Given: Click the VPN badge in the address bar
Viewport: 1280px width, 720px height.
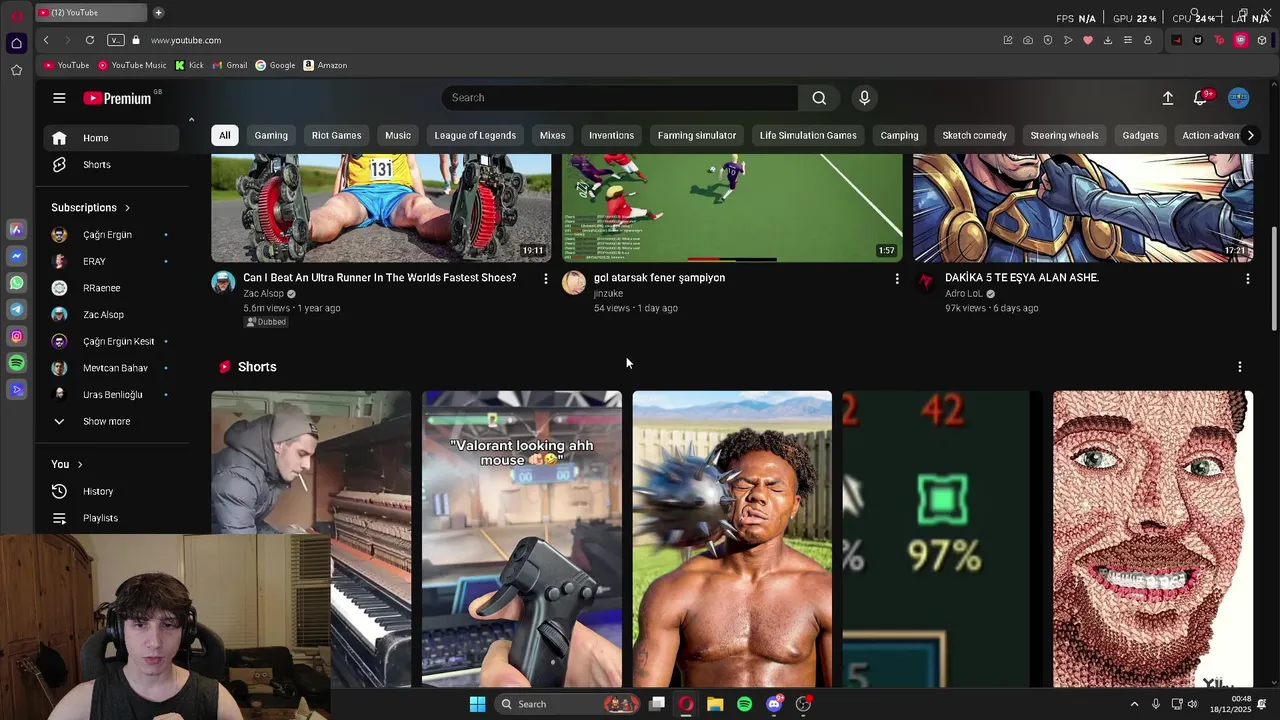Looking at the screenshot, I should click(x=116, y=40).
